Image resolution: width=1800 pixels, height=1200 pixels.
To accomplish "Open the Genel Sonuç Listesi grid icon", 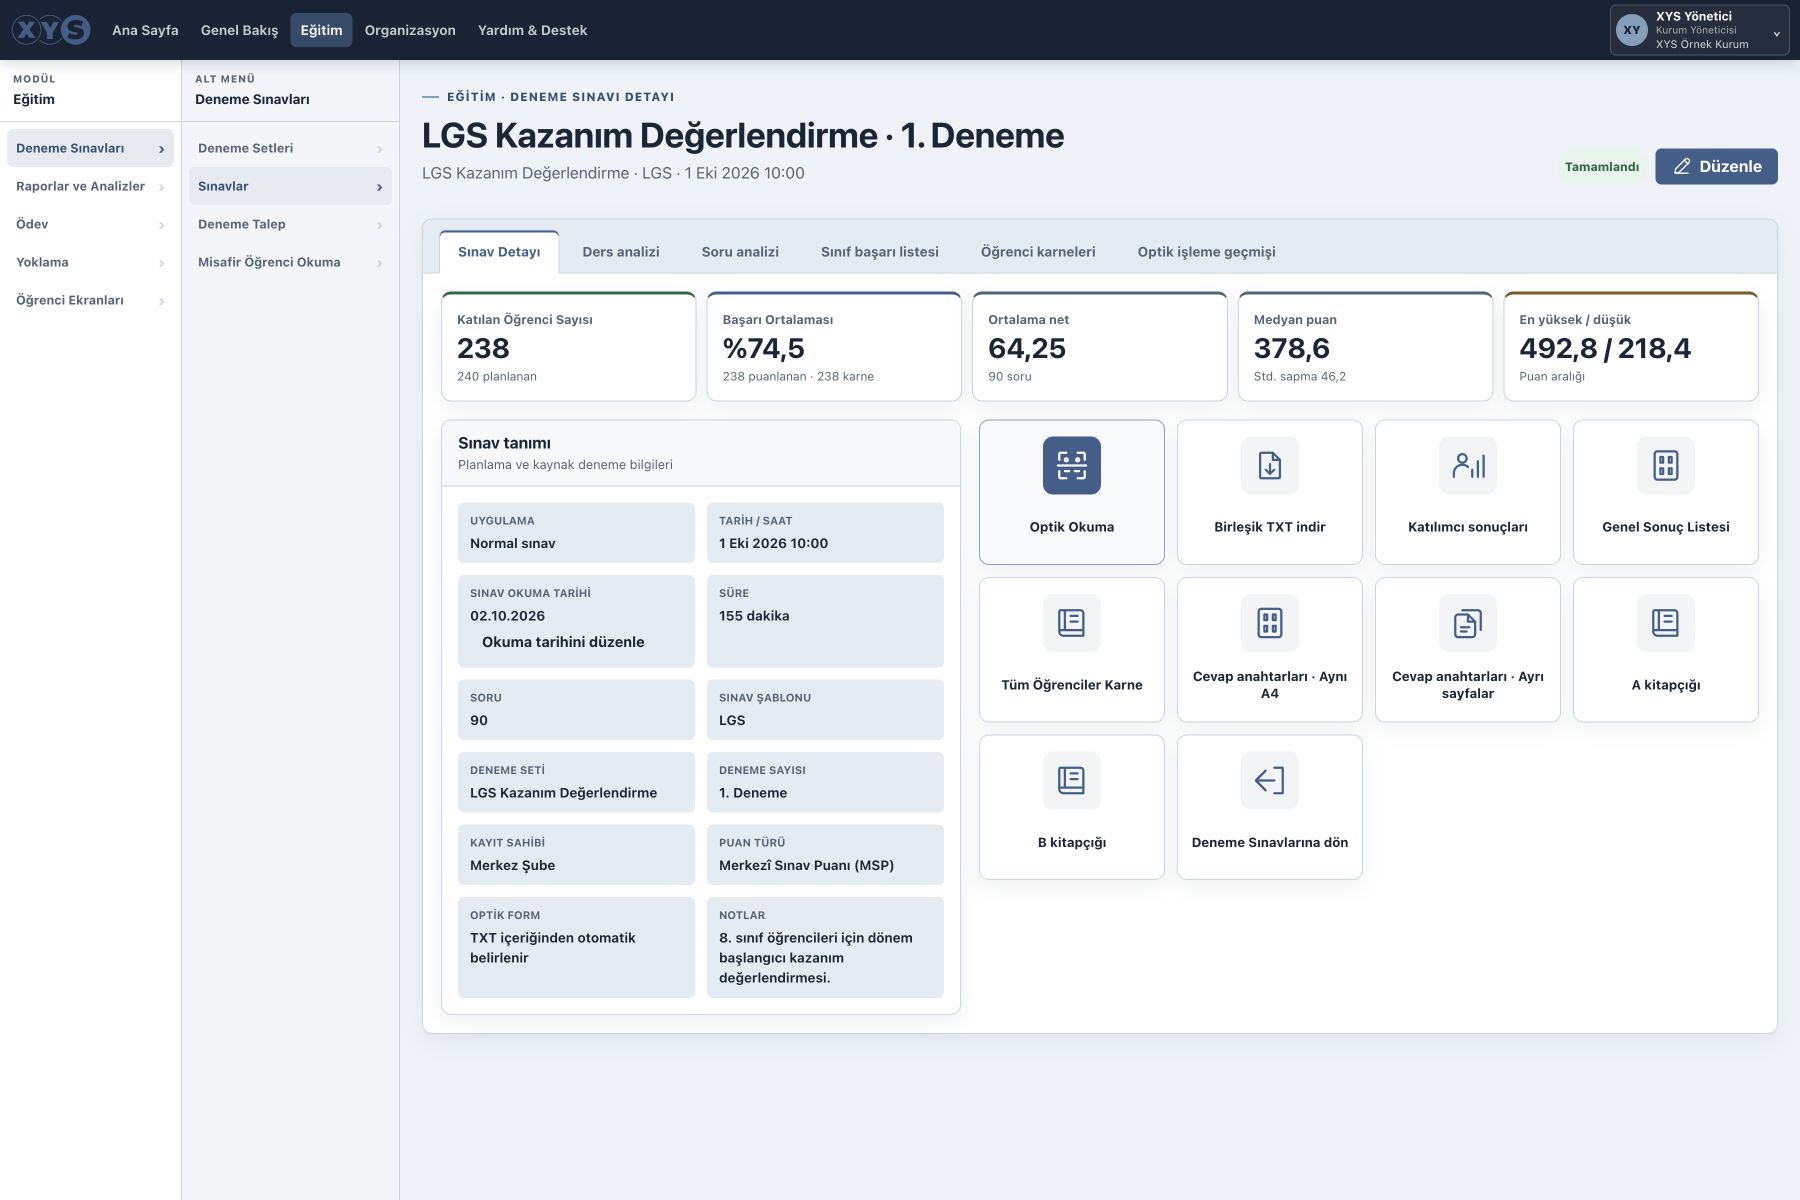I will tap(1665, 465).
